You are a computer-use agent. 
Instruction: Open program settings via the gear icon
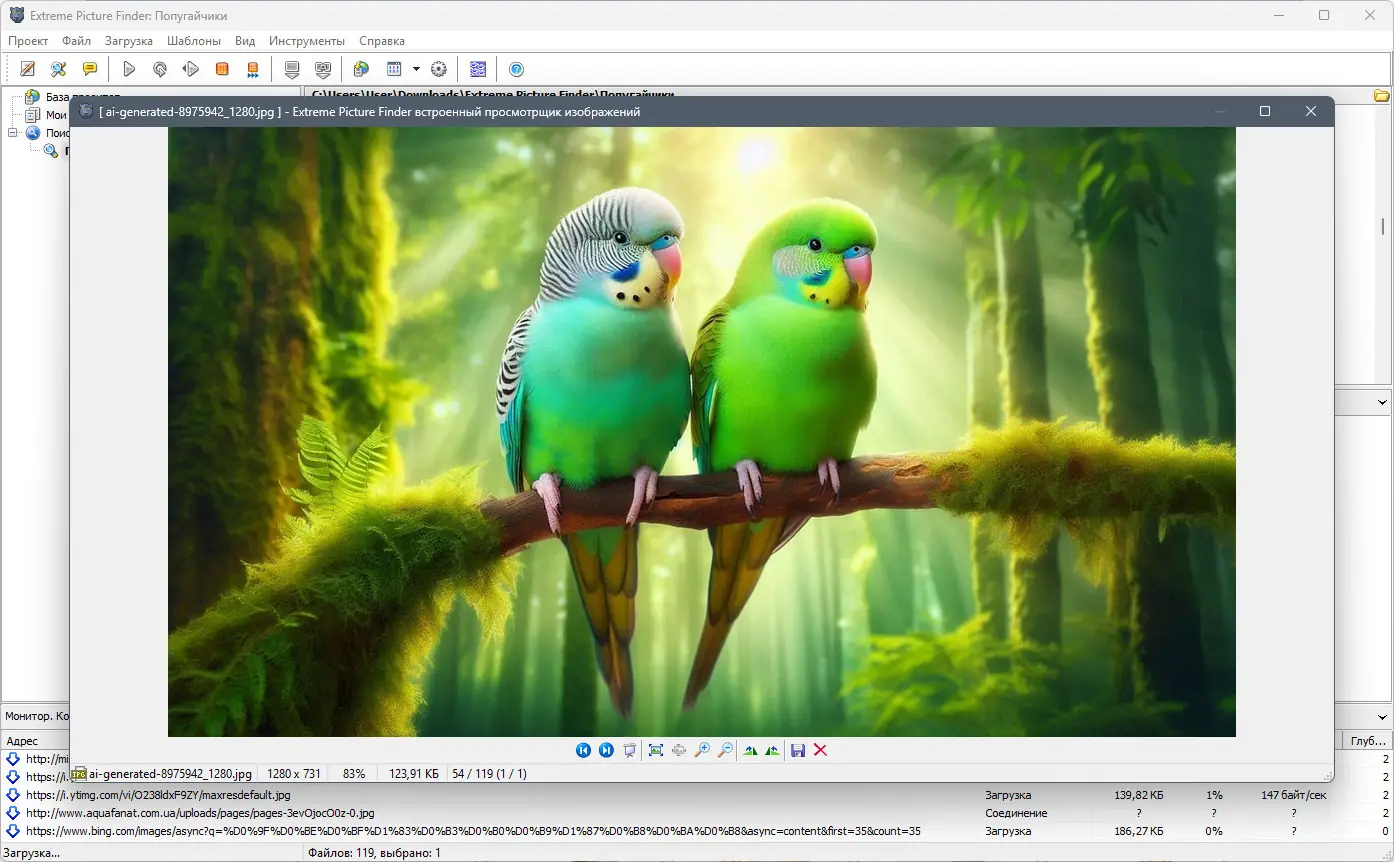[438, 69]
